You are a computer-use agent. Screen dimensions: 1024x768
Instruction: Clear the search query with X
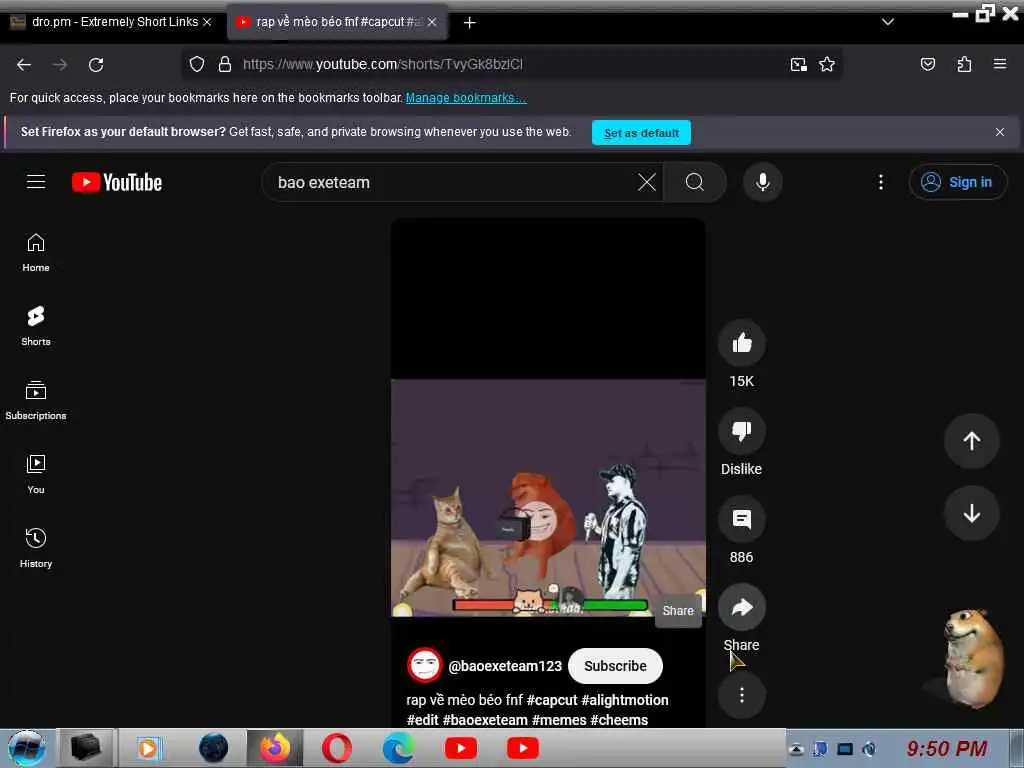pos(647,182)
